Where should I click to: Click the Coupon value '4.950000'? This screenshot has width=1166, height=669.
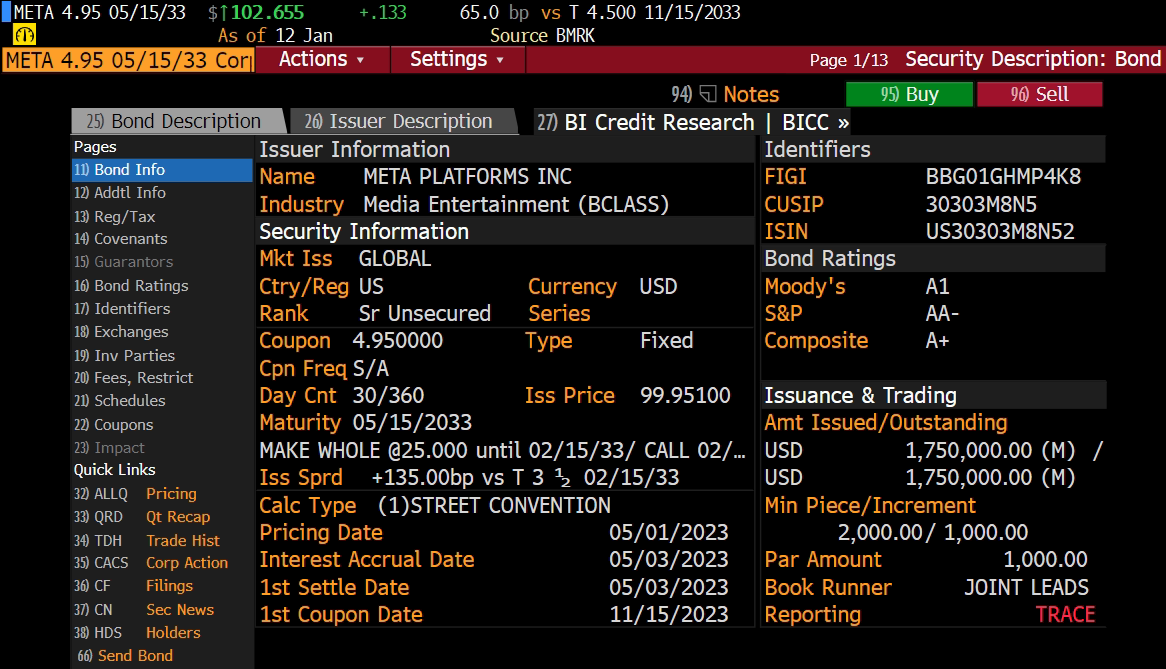point(397,341)
